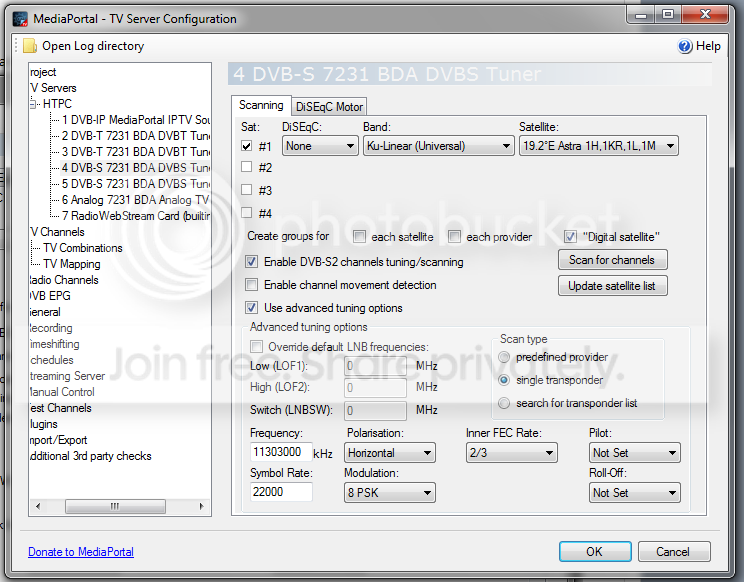Select 5 DVB-S 7231 BDA DVBS tree item
Viewport: 744px width, 582px height.
coord(136,184)
